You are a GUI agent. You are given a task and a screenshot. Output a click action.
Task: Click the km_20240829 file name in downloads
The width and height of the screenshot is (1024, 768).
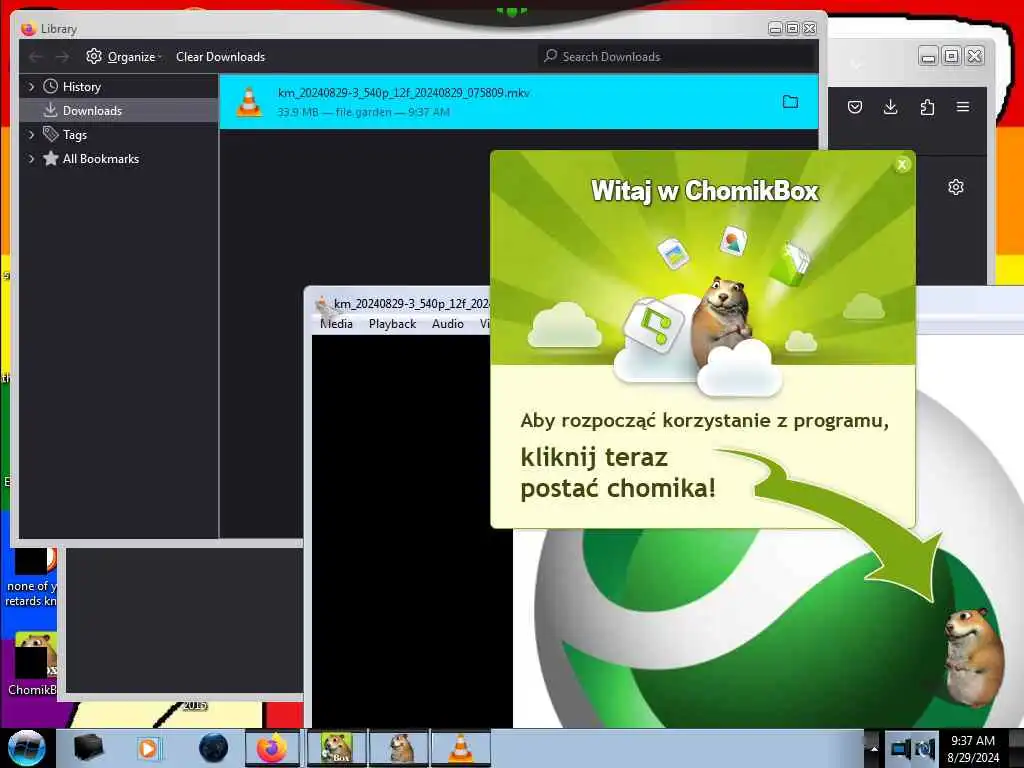pos(404,93)
